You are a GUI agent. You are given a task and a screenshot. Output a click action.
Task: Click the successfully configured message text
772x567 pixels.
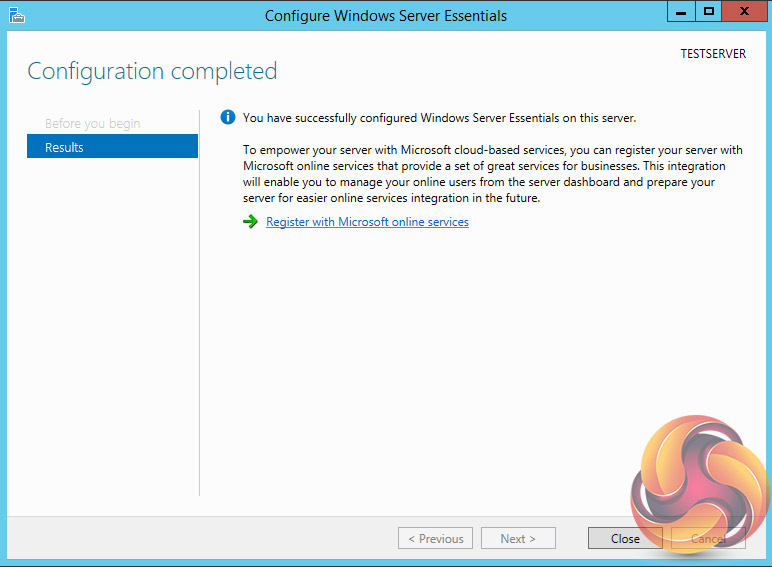(x=439, y=118)
